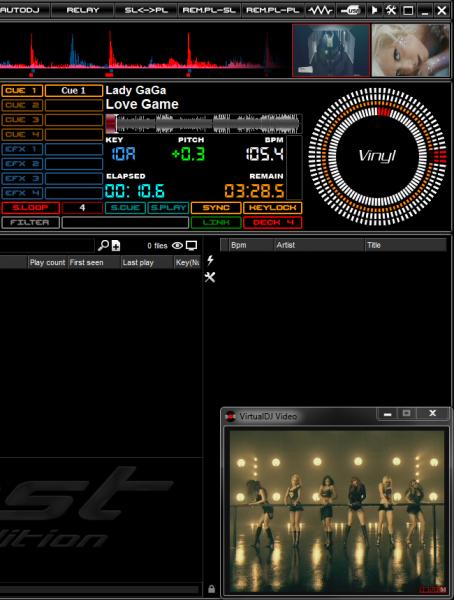Sort by Play count column header
Viewport: 454px width, 600px height.
coord(47,262)
